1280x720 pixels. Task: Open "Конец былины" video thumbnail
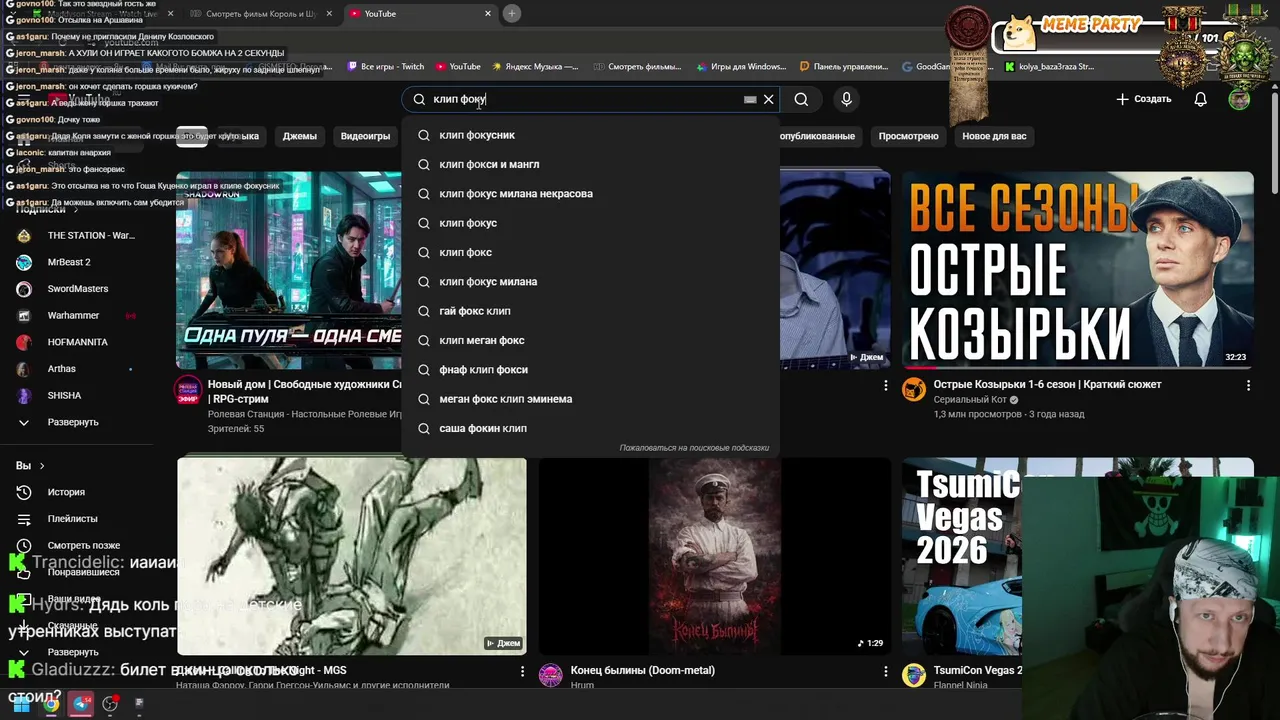click(714, 556)
